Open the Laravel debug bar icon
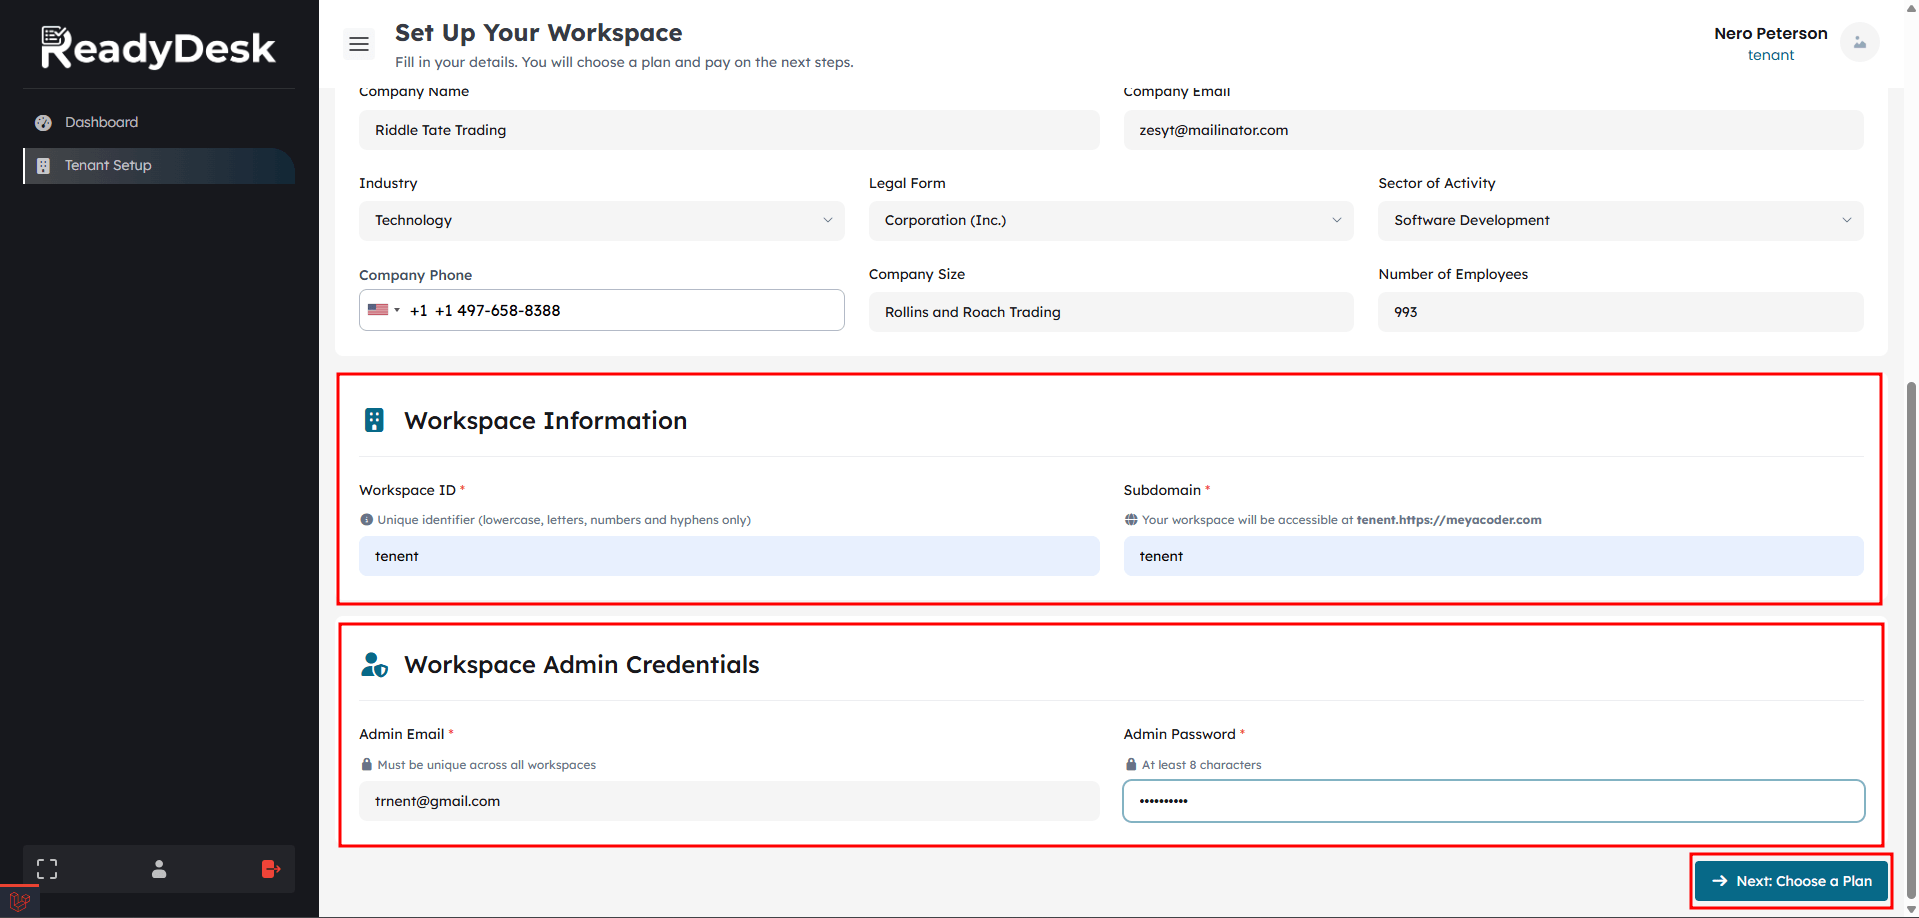The height and width of the screenshot is (918, 1919). point(19,902)
